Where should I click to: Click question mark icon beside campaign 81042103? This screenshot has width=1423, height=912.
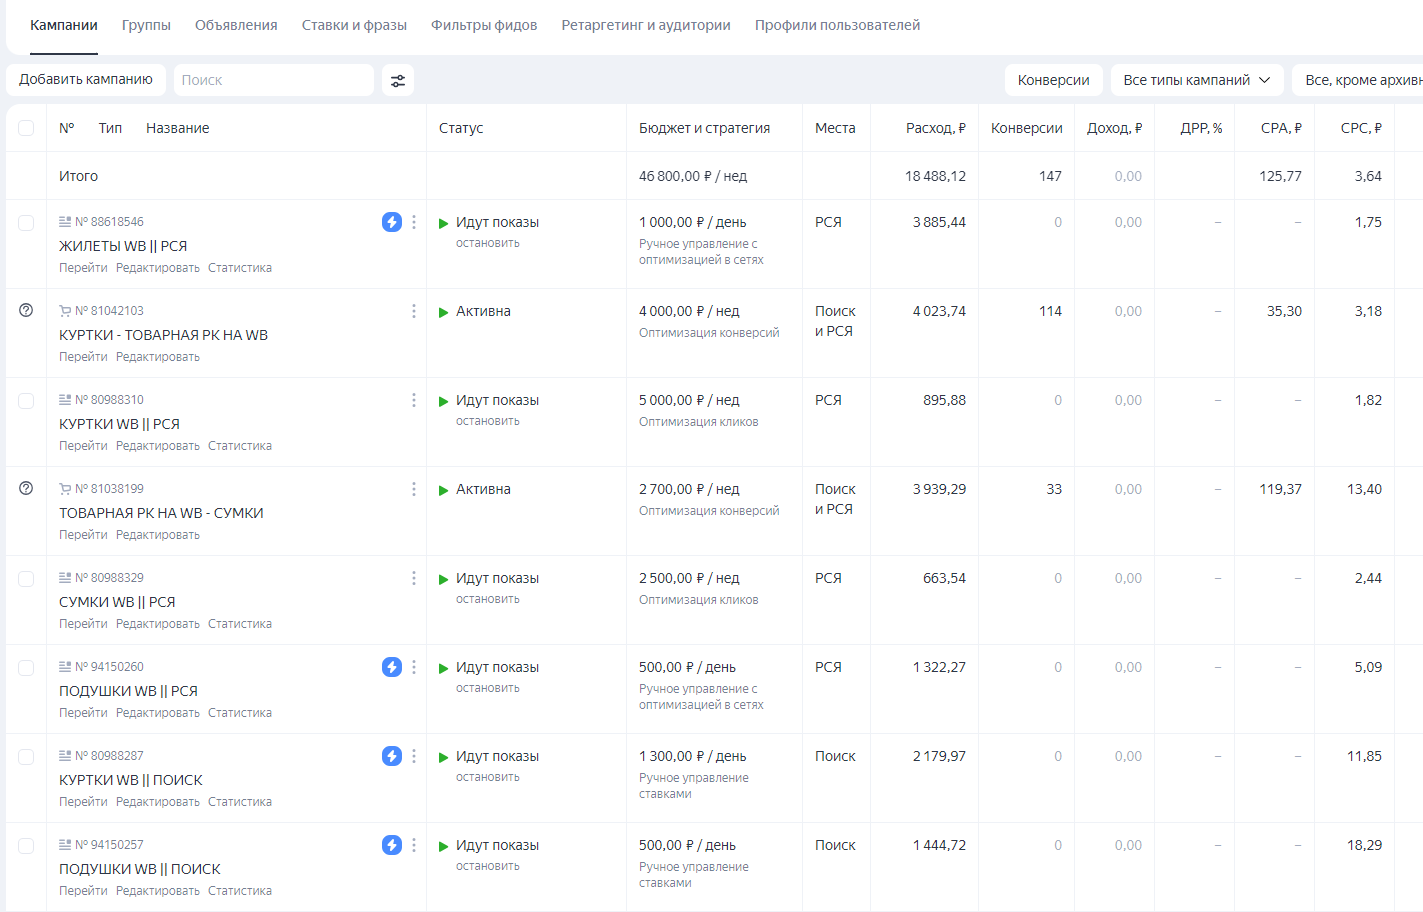26,310
